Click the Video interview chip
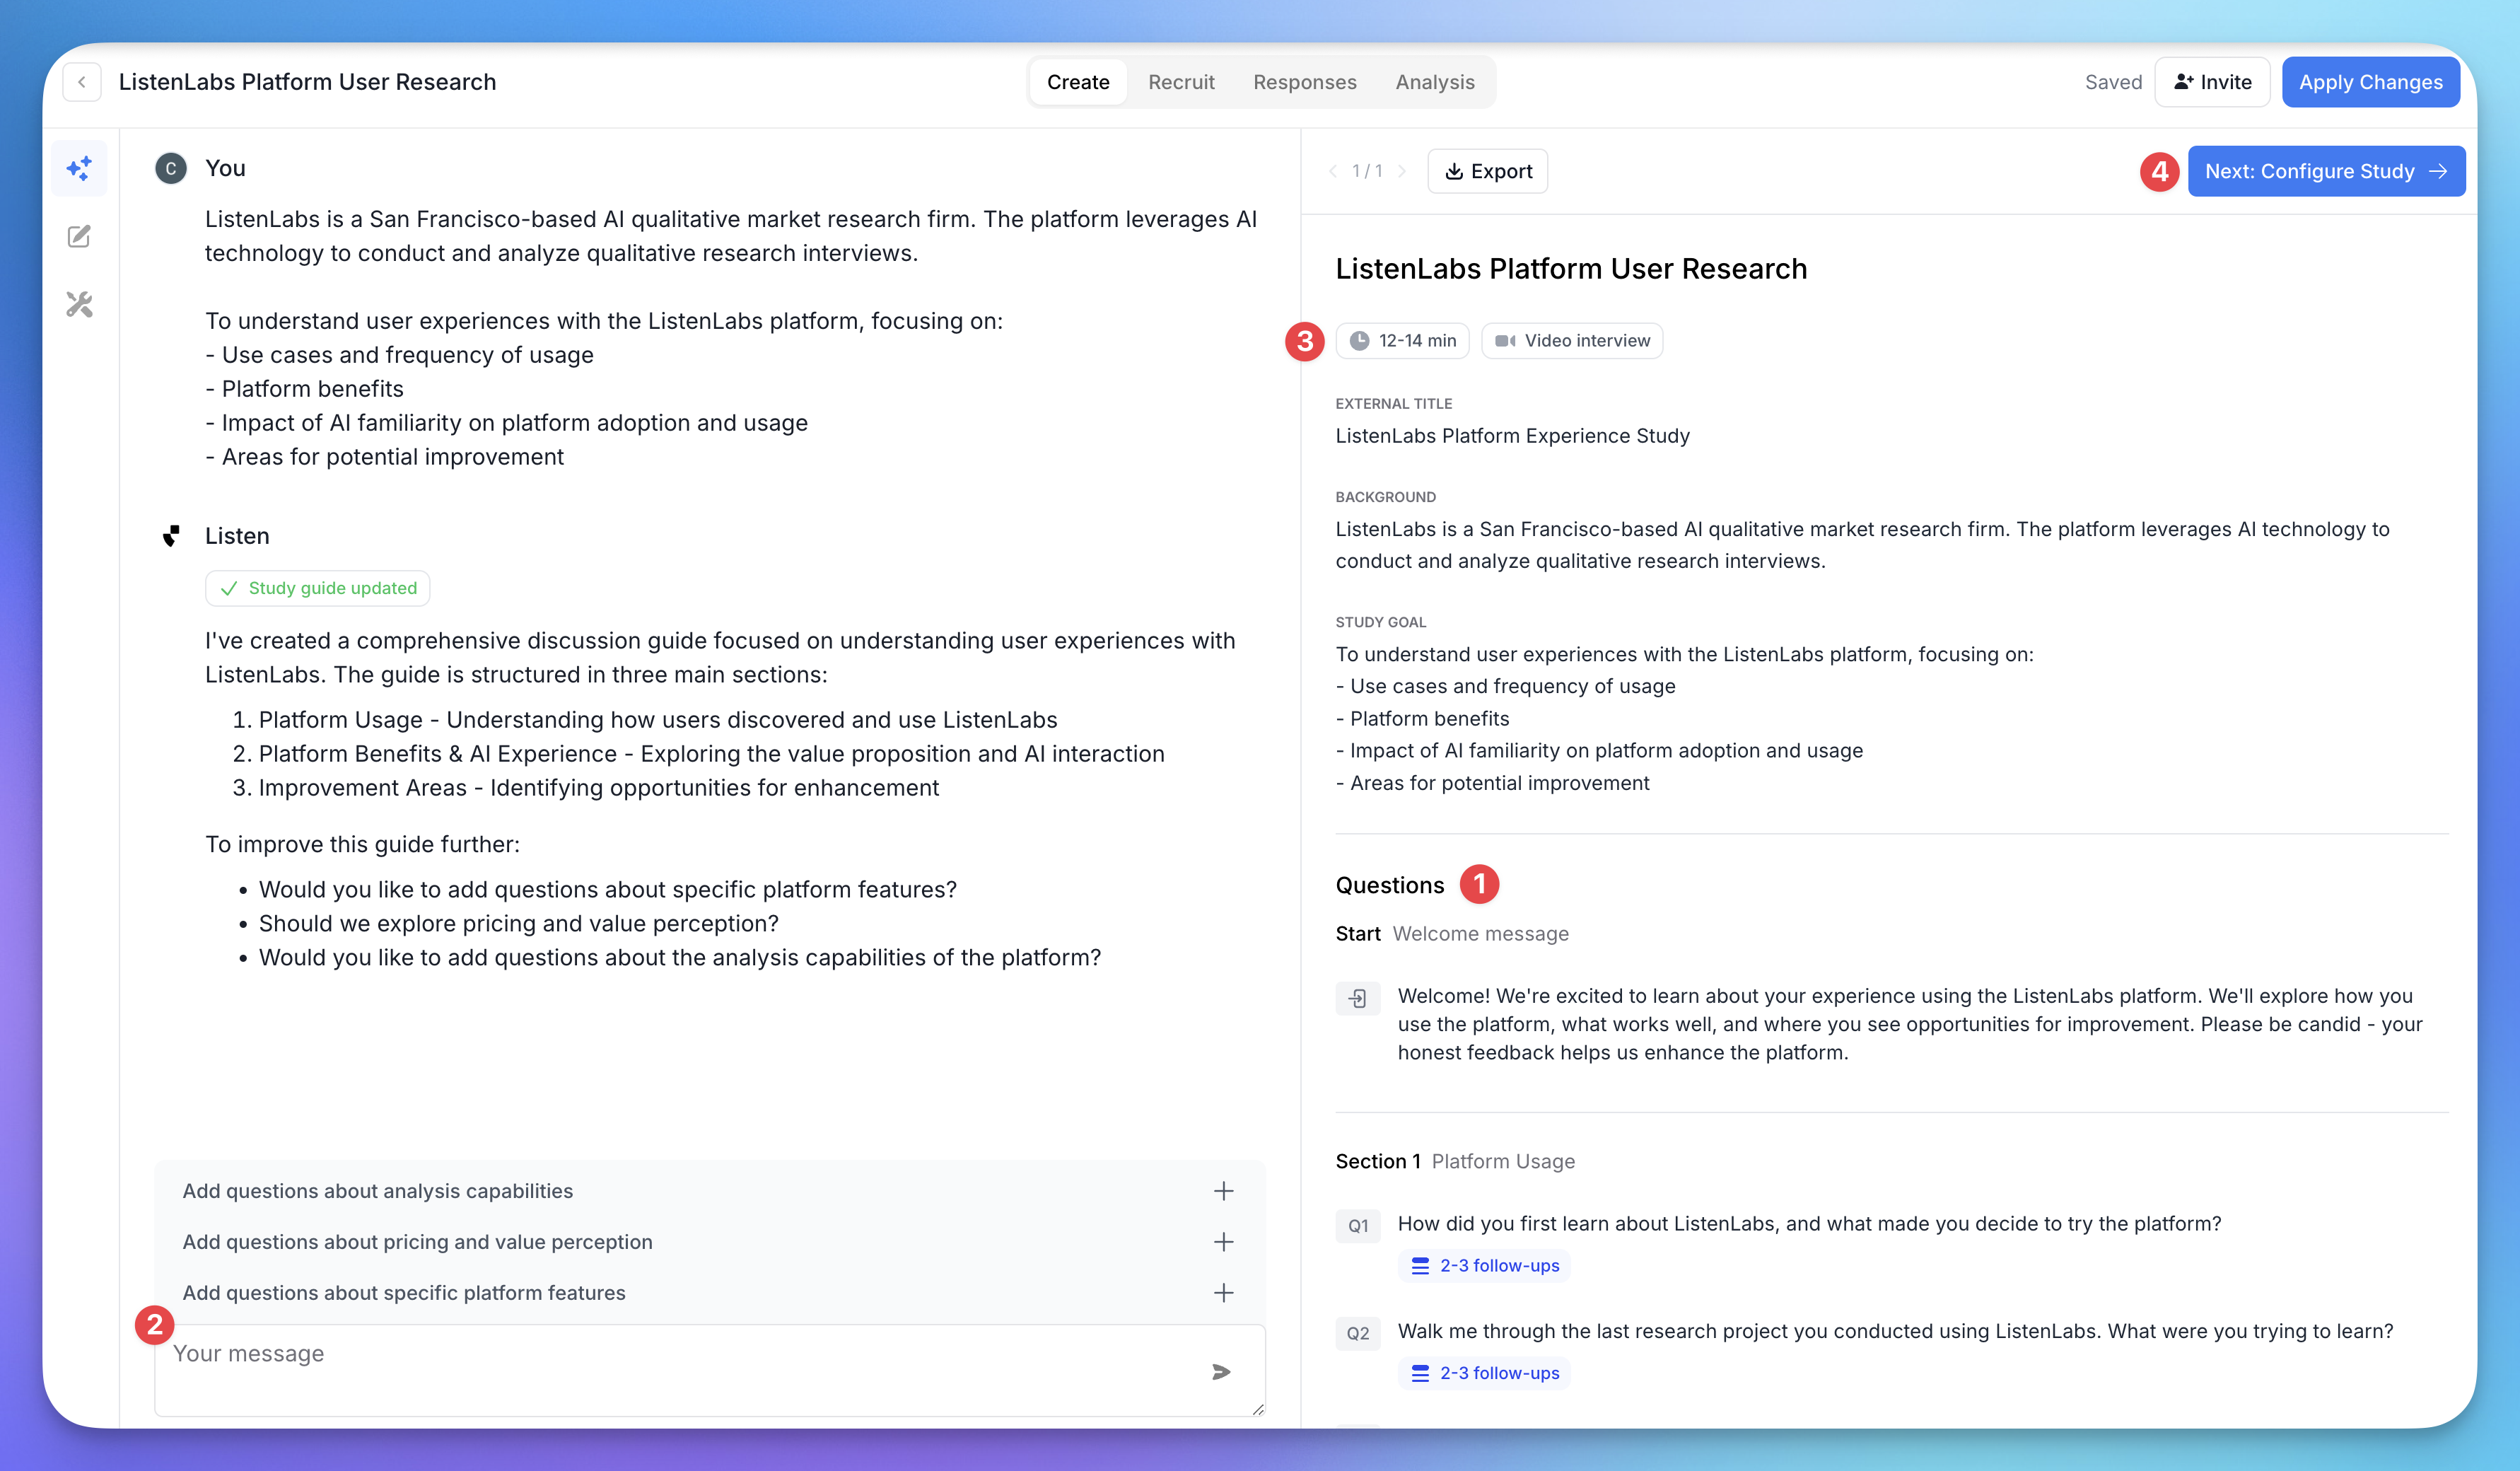 (1571, 340)
